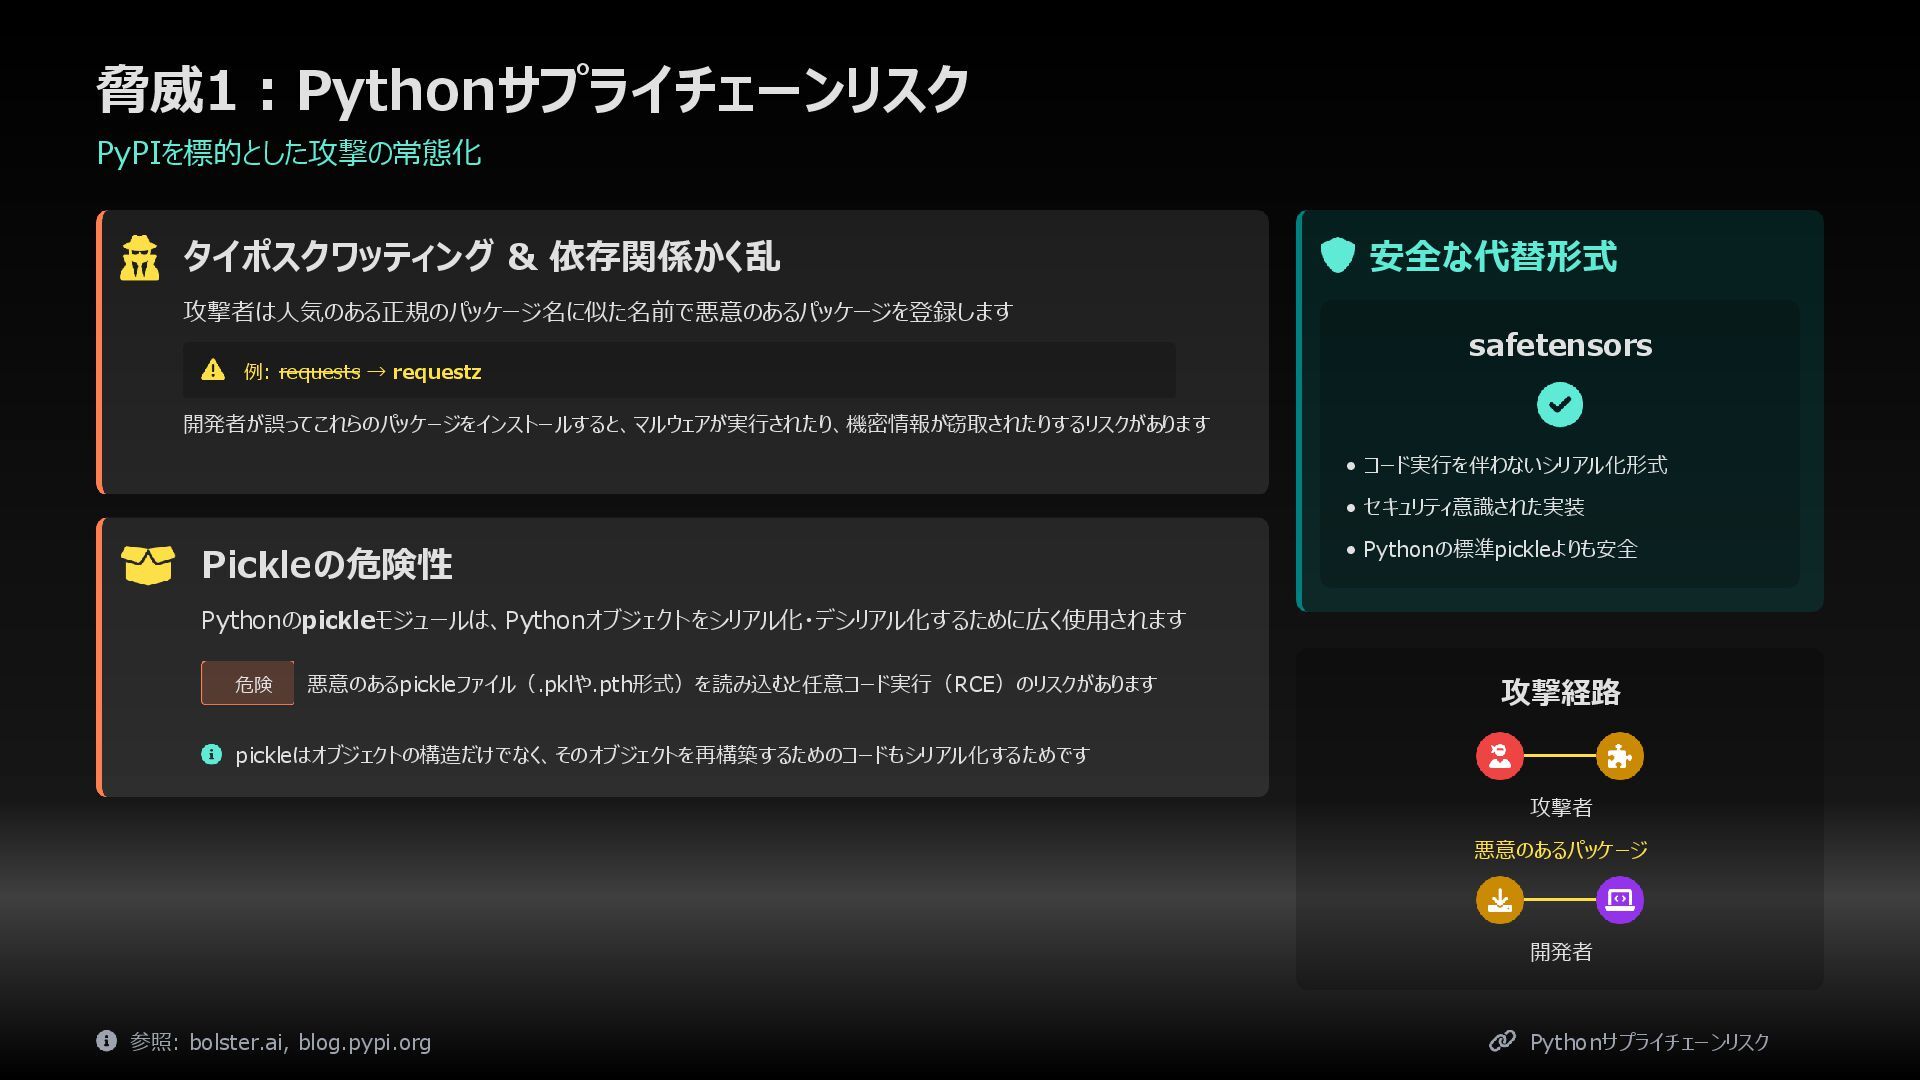Click the red attacker icon in 攻撃経路
The width and height of the screenshot is (1920, 1080).
click(1499, 756)
